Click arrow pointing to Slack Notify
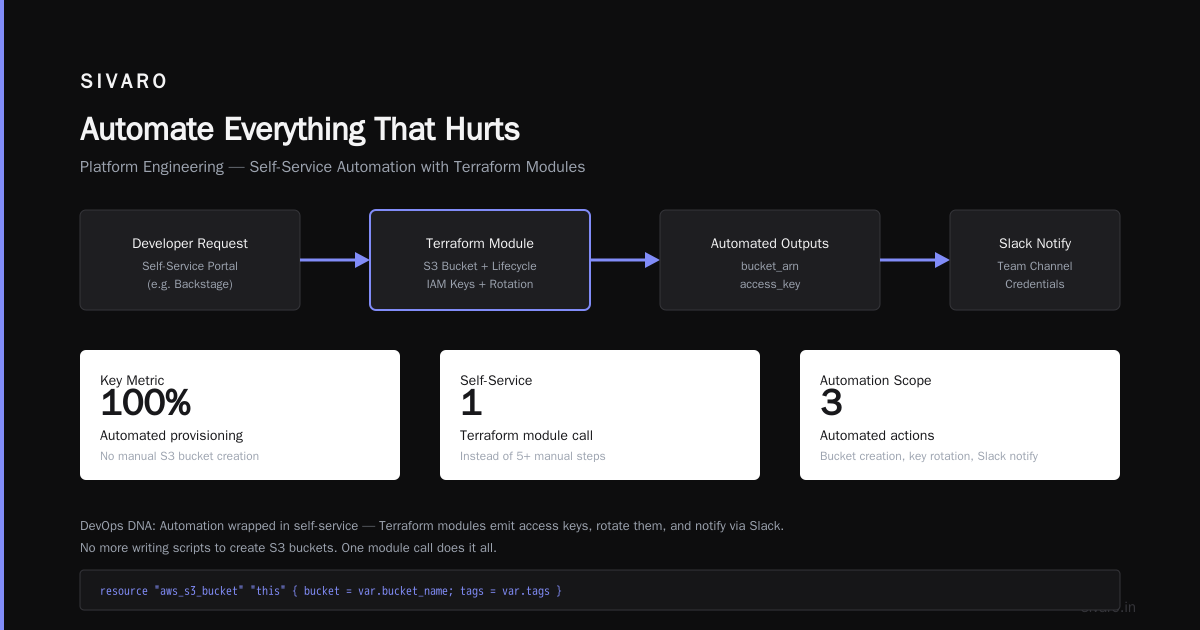Image resolution: width=1200 pixels, height=630 pixels. (x=915, y=260)
